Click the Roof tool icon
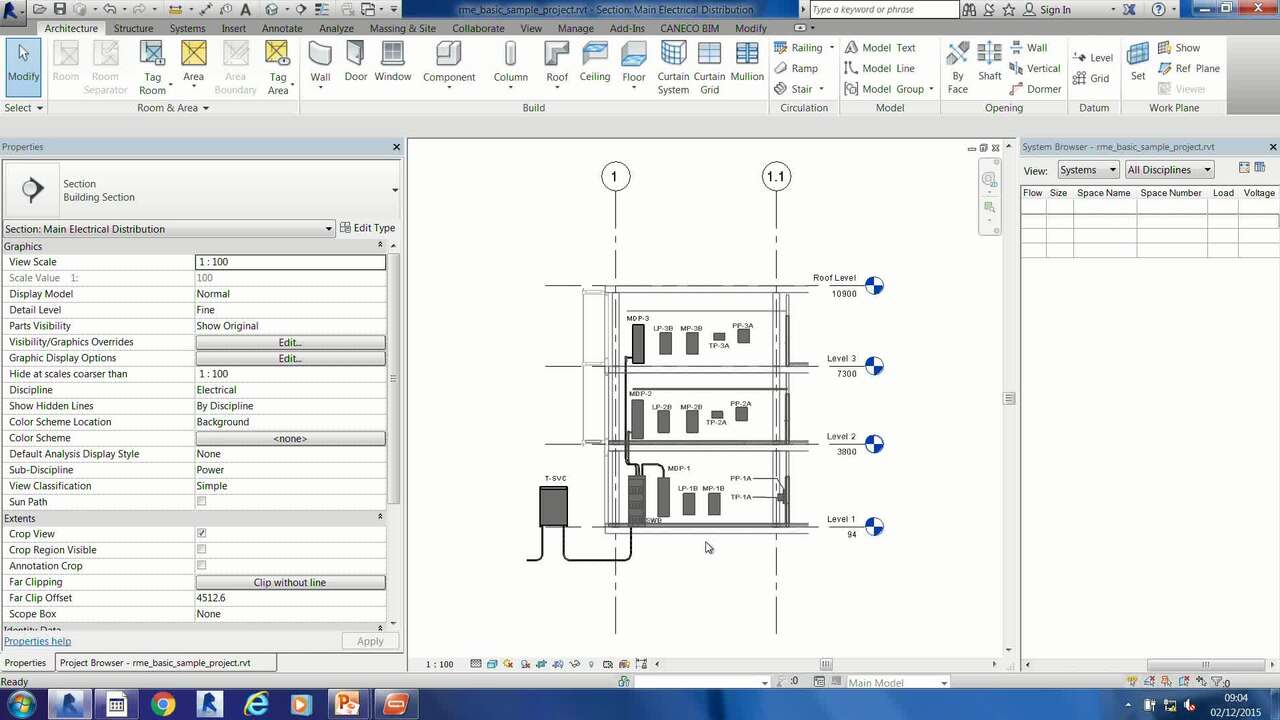 point(557,62)
